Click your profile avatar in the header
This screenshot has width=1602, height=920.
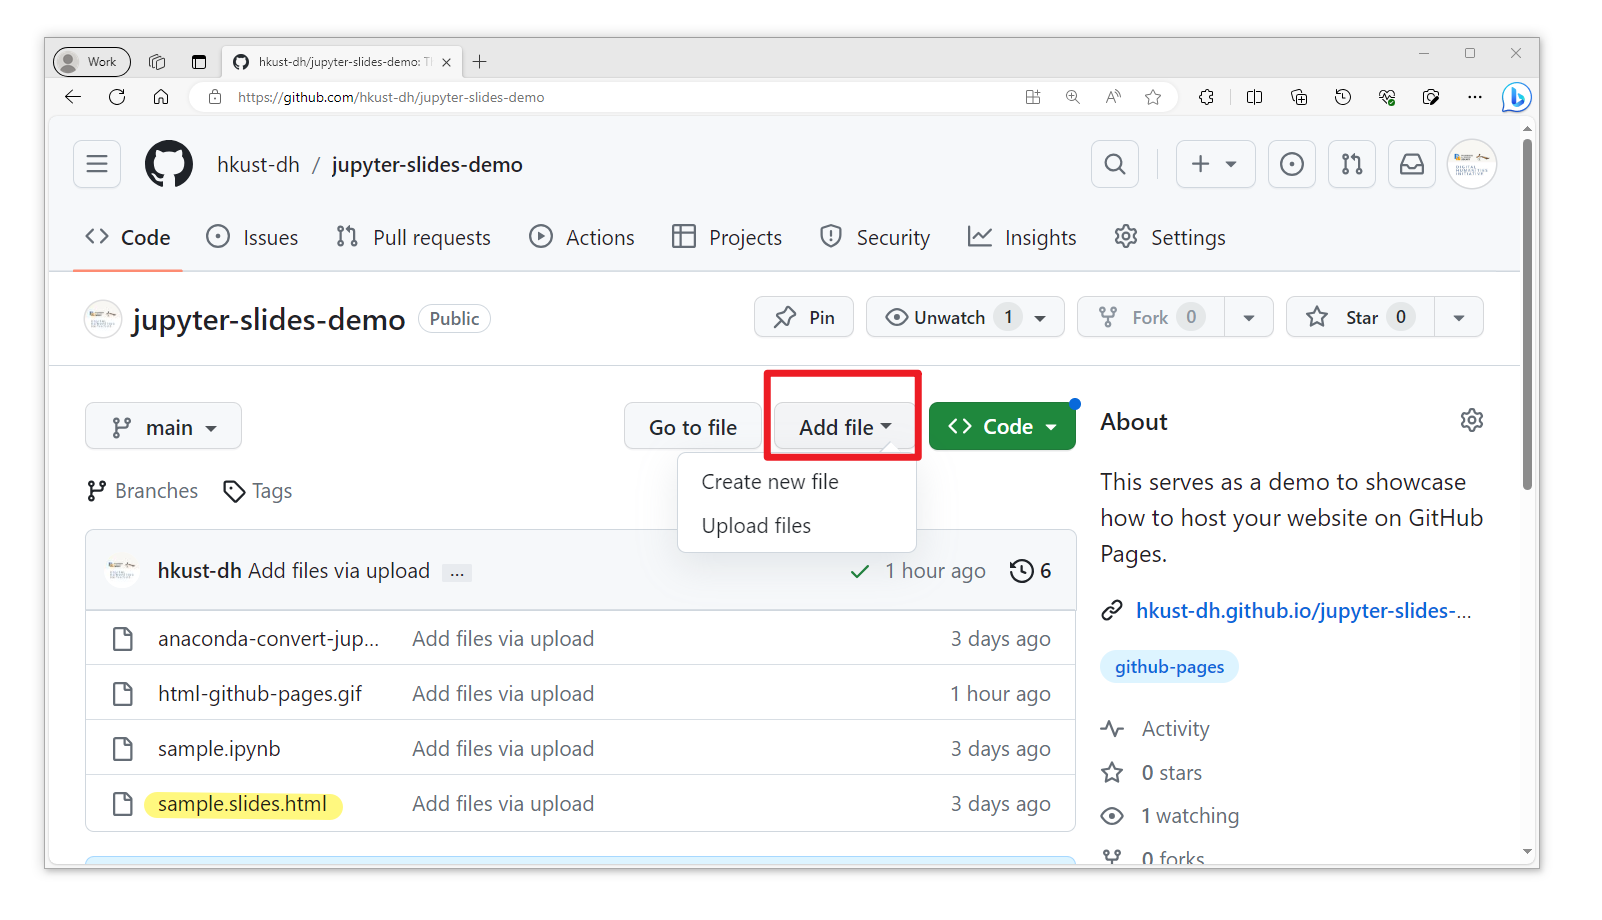[x=1471, y=164]
